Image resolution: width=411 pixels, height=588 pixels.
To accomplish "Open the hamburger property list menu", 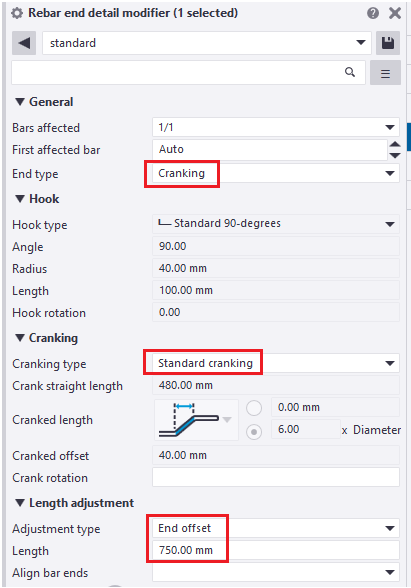I will (x=385, y=73).
